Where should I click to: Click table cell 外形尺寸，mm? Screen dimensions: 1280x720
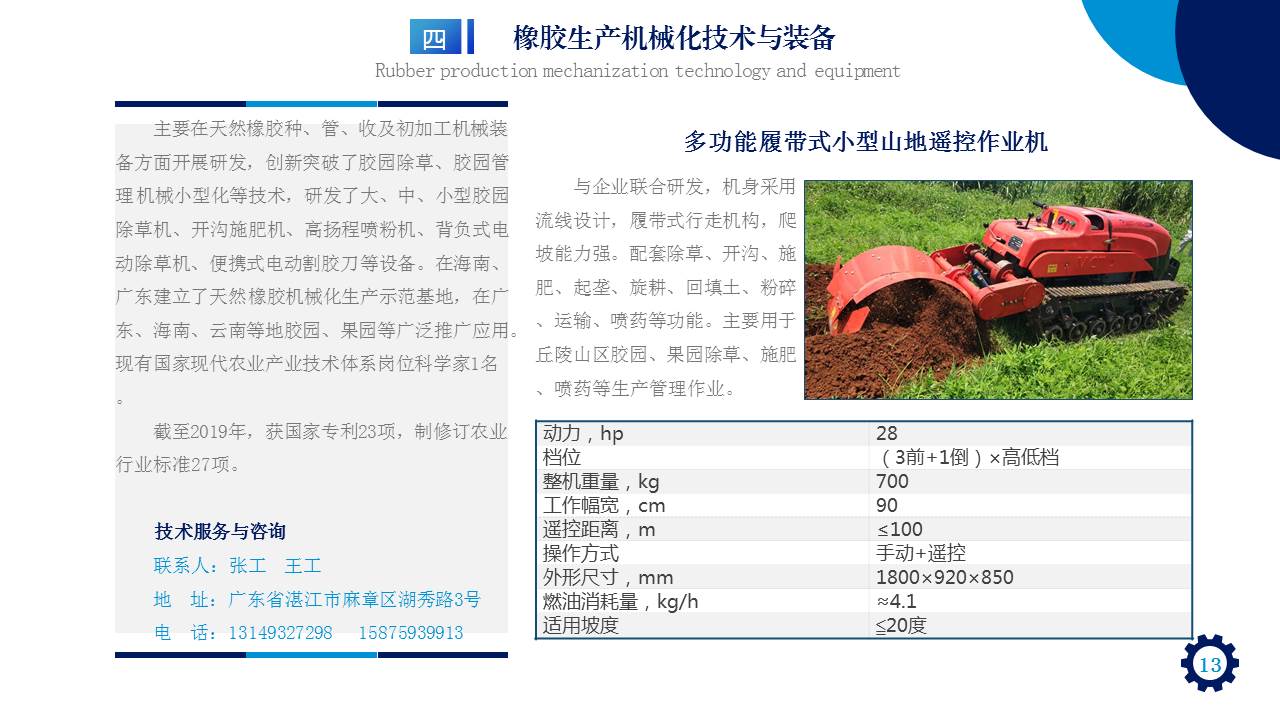704,577
